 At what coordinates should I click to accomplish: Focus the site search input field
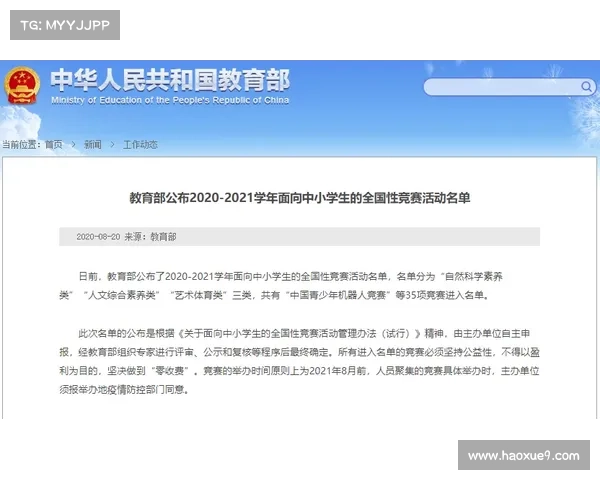[509, 87]
